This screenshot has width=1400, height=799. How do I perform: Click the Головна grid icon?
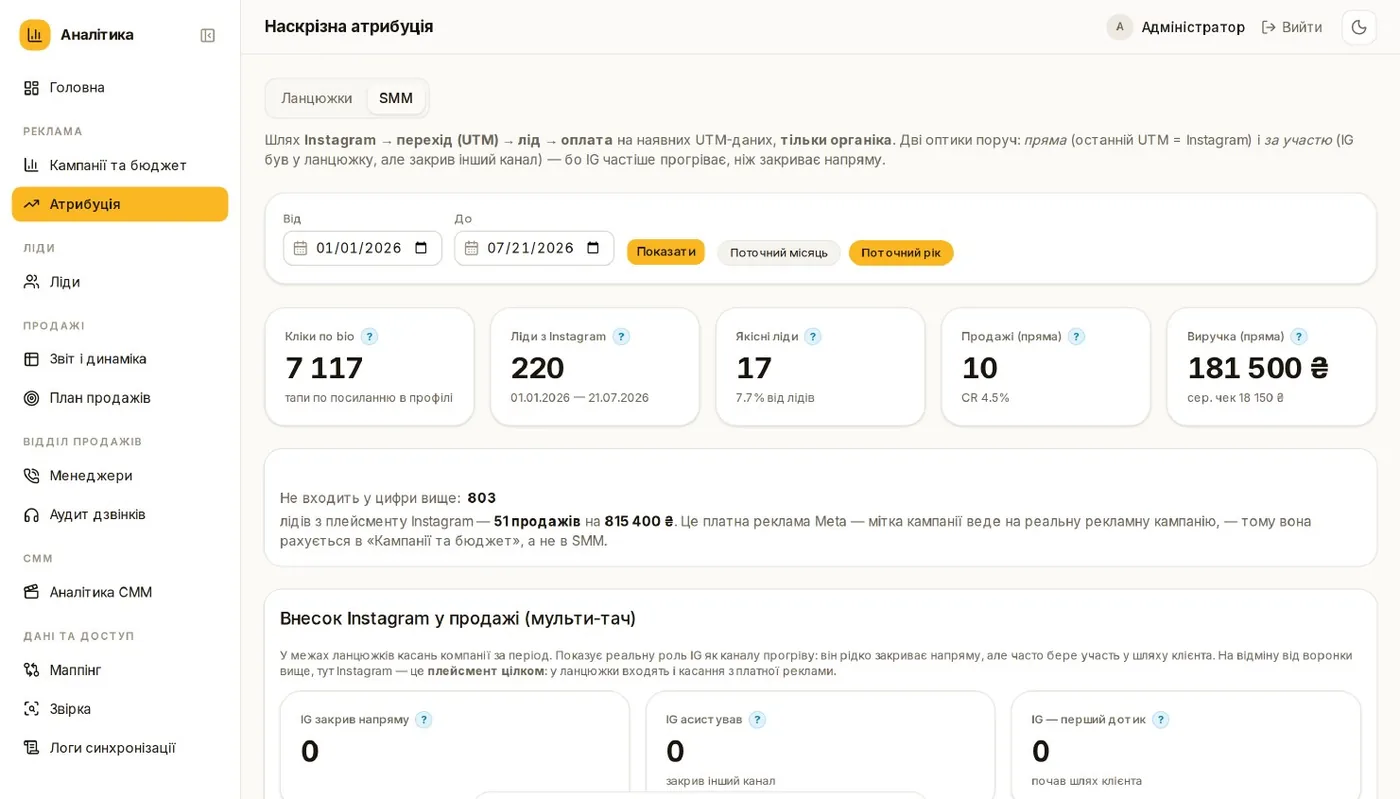click(32, 87)
